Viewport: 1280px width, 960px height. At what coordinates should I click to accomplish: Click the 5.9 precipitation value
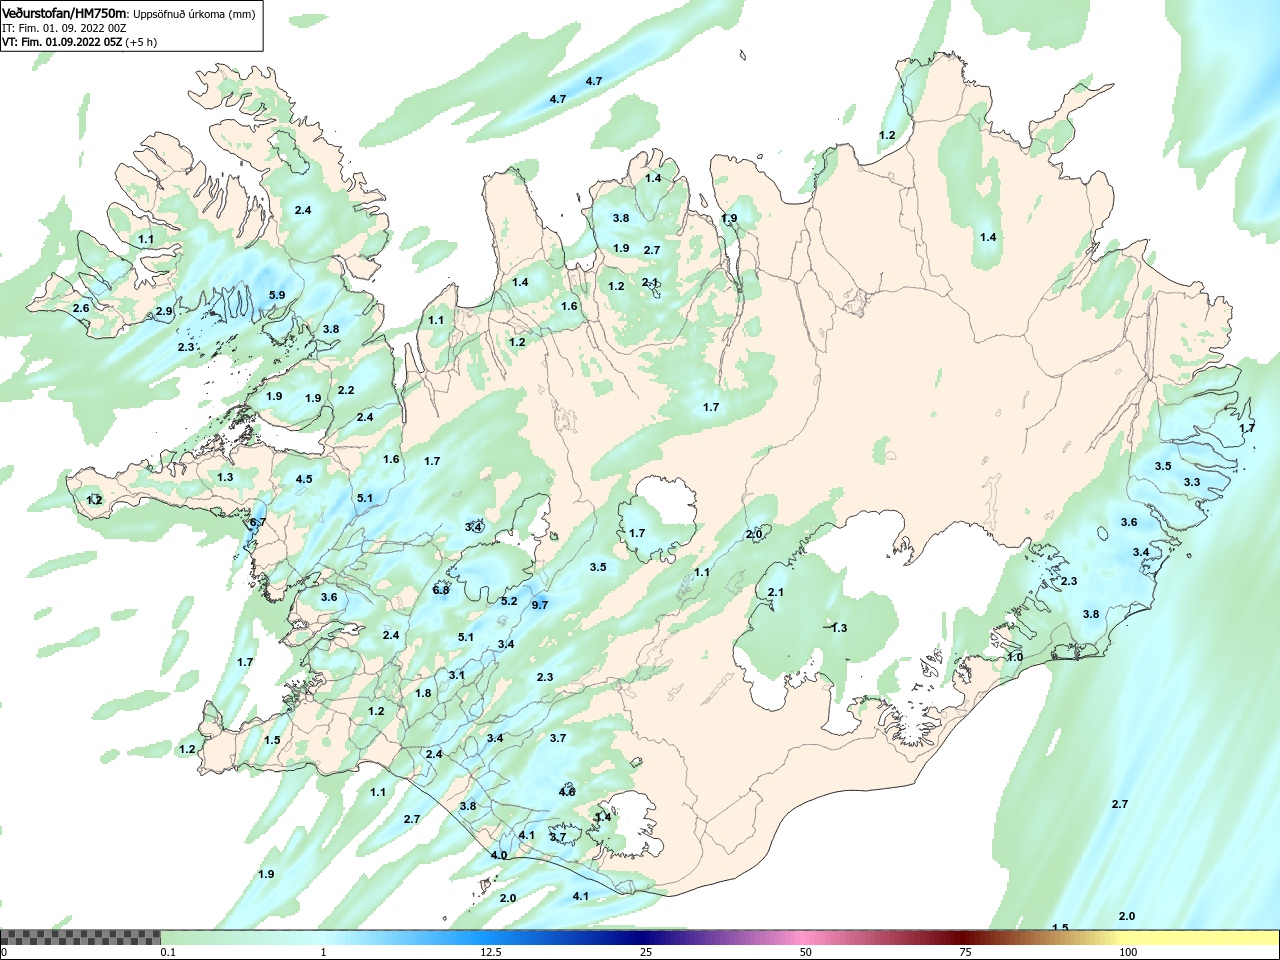click(277, 295)
